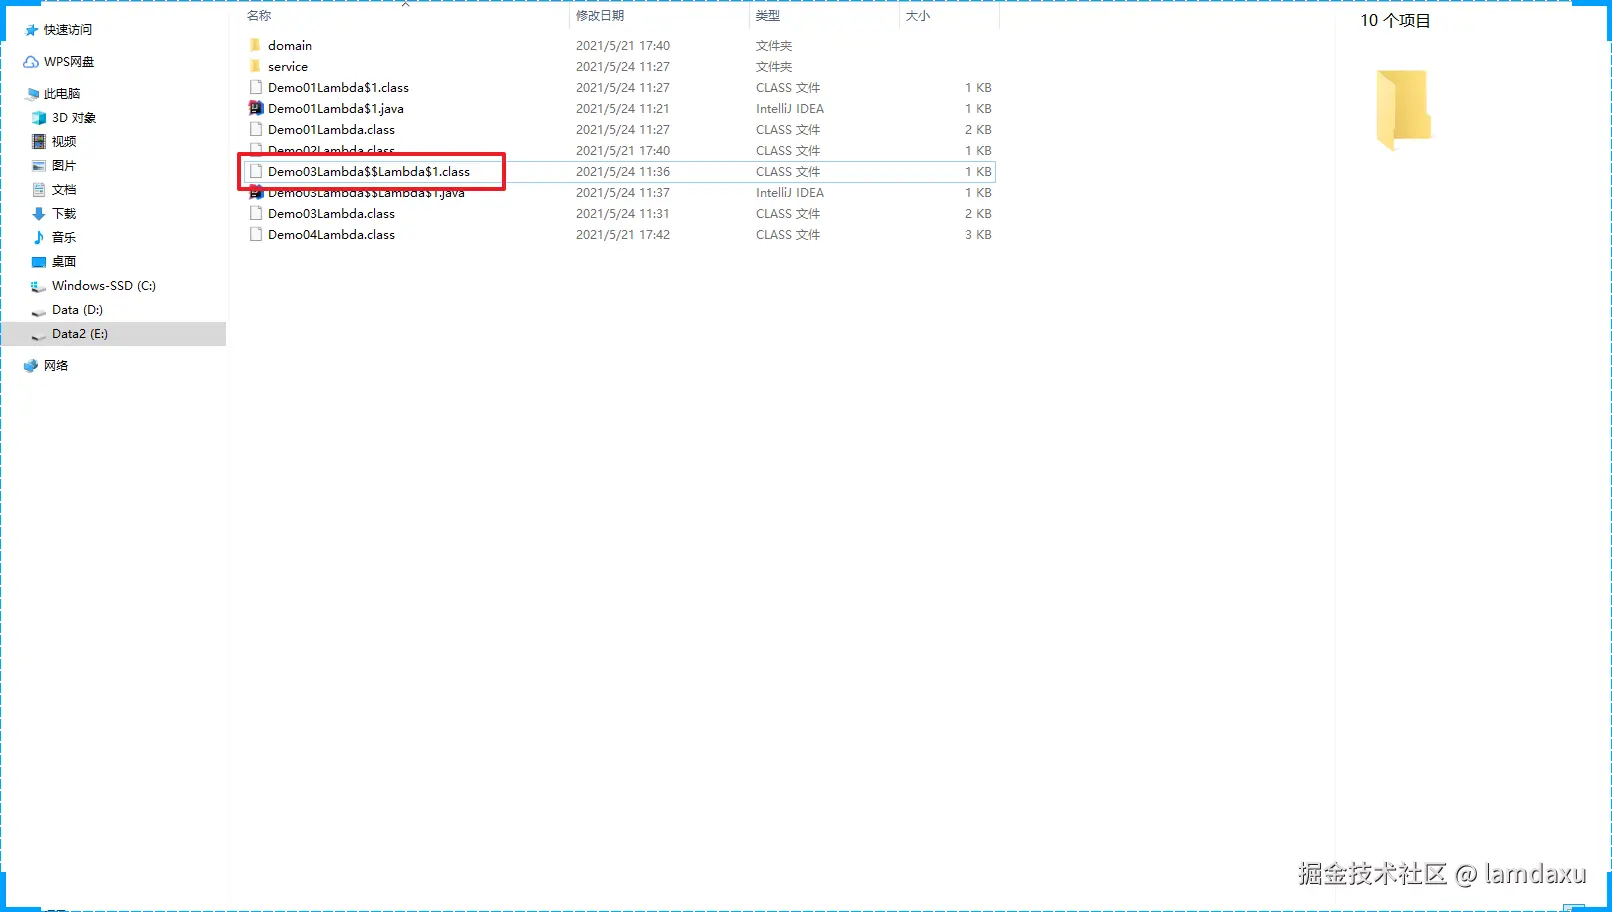Select file name Demo03Lambda.class
The width and height of the screenshot is (1612, 912).
pos(331,214)
